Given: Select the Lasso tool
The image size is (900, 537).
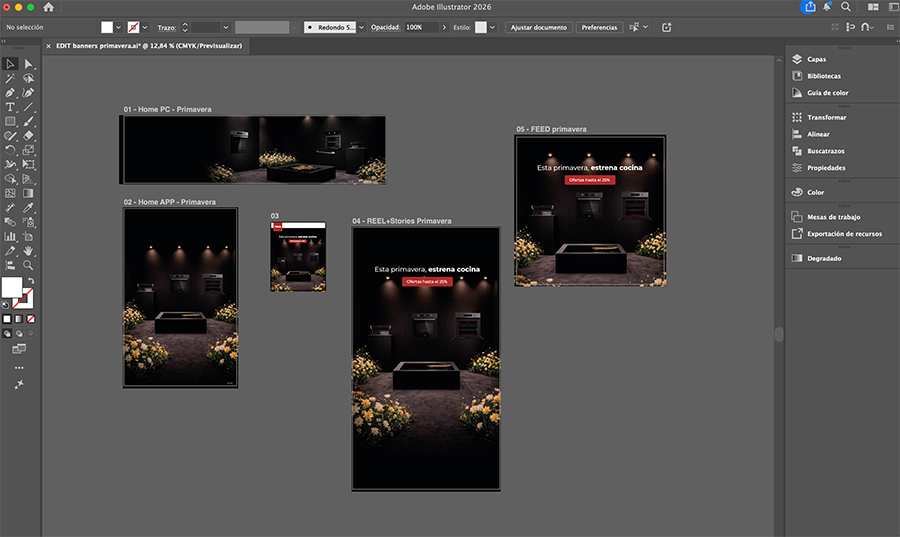Looking at the screenshot, I should pos(28,78).
